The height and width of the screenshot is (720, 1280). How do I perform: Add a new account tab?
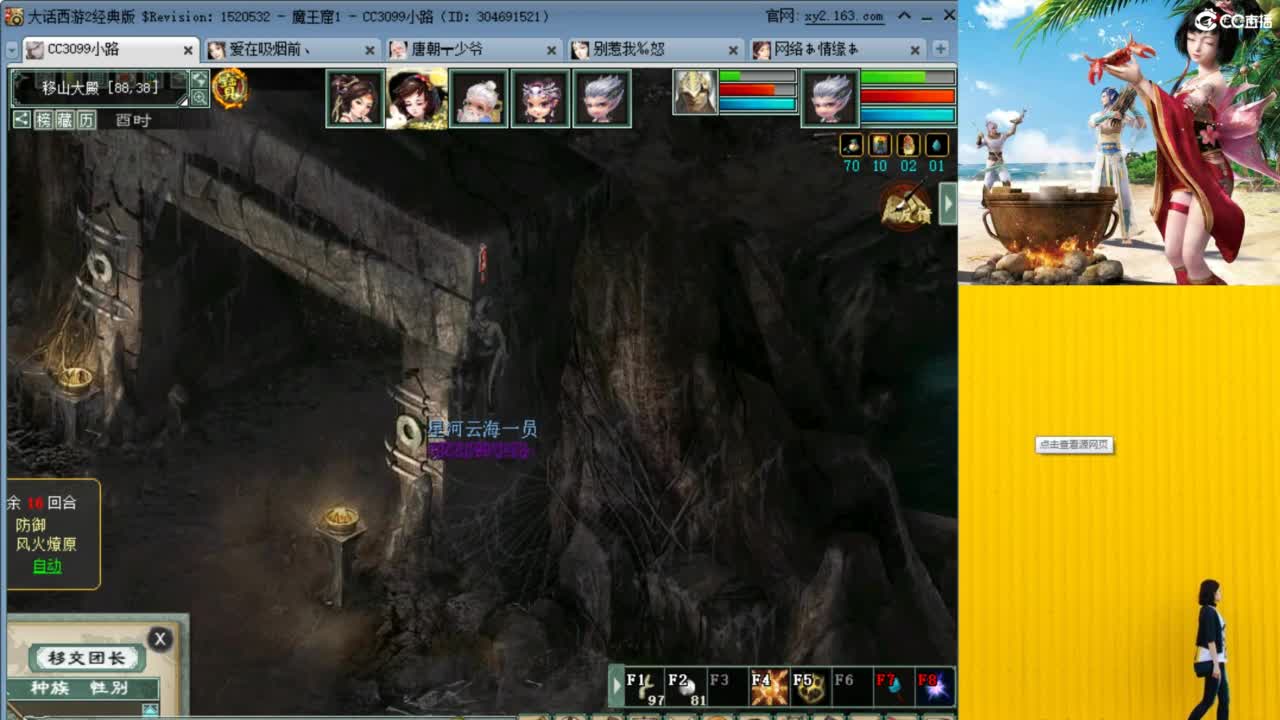[941, 48]
